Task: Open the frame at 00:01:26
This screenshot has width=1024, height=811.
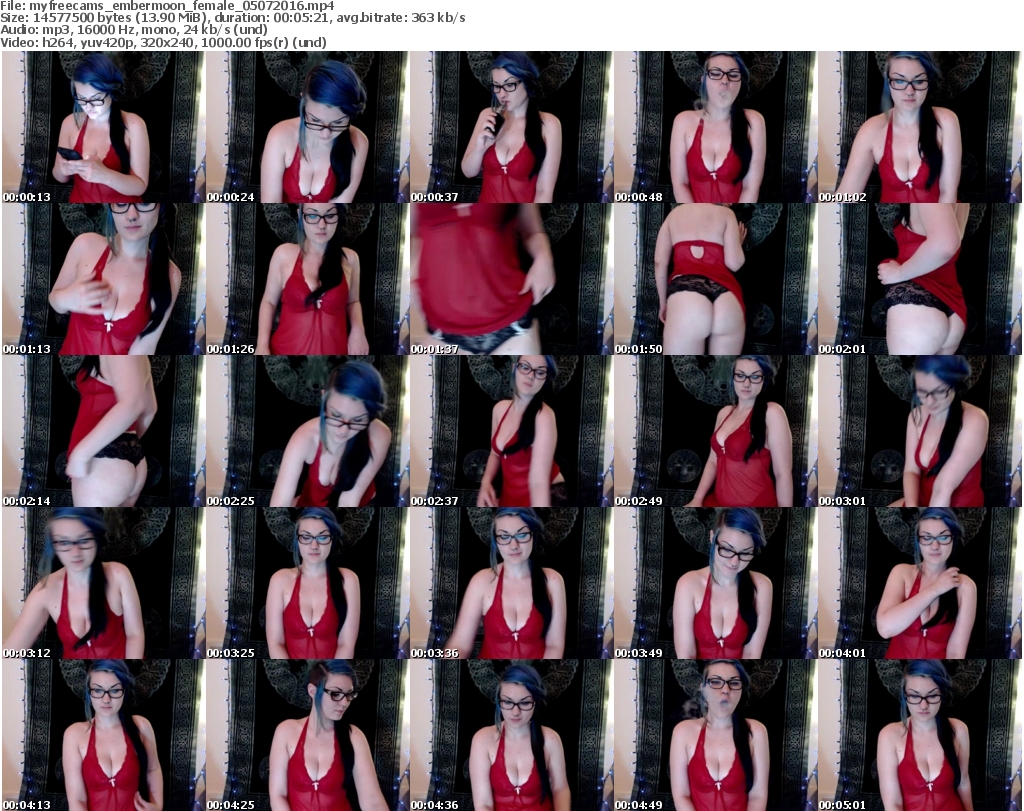Action: pos(307,279)
